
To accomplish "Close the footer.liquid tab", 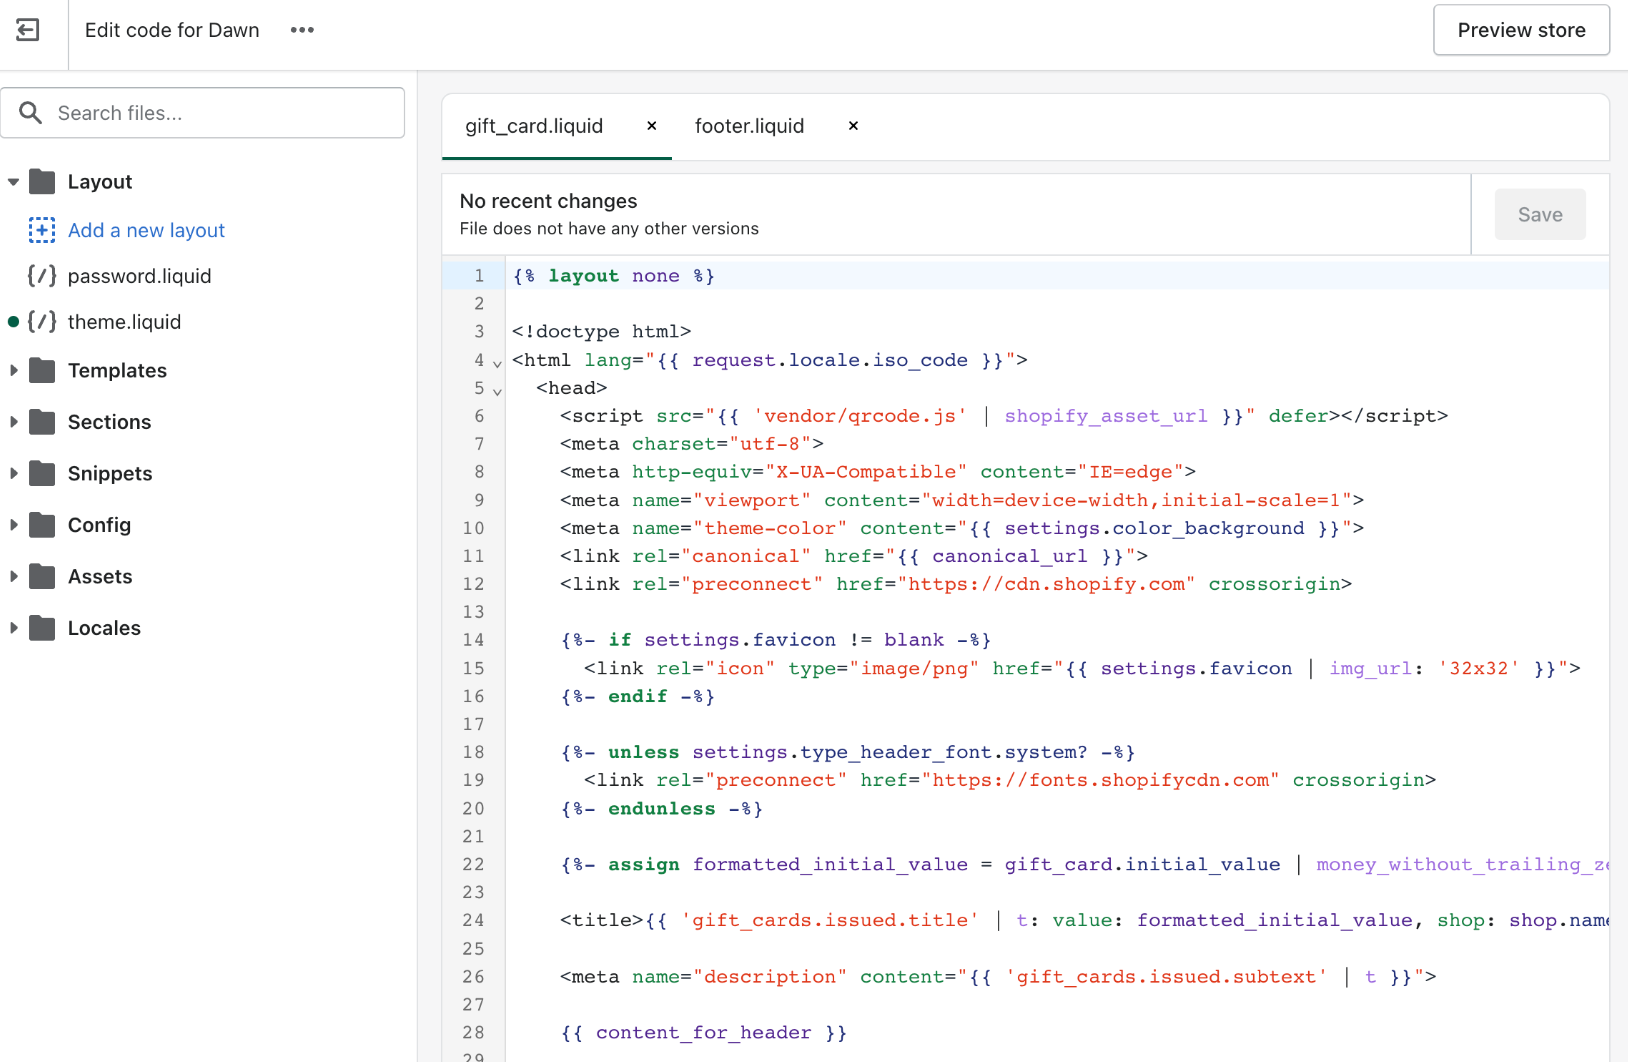I will (853, 126).
